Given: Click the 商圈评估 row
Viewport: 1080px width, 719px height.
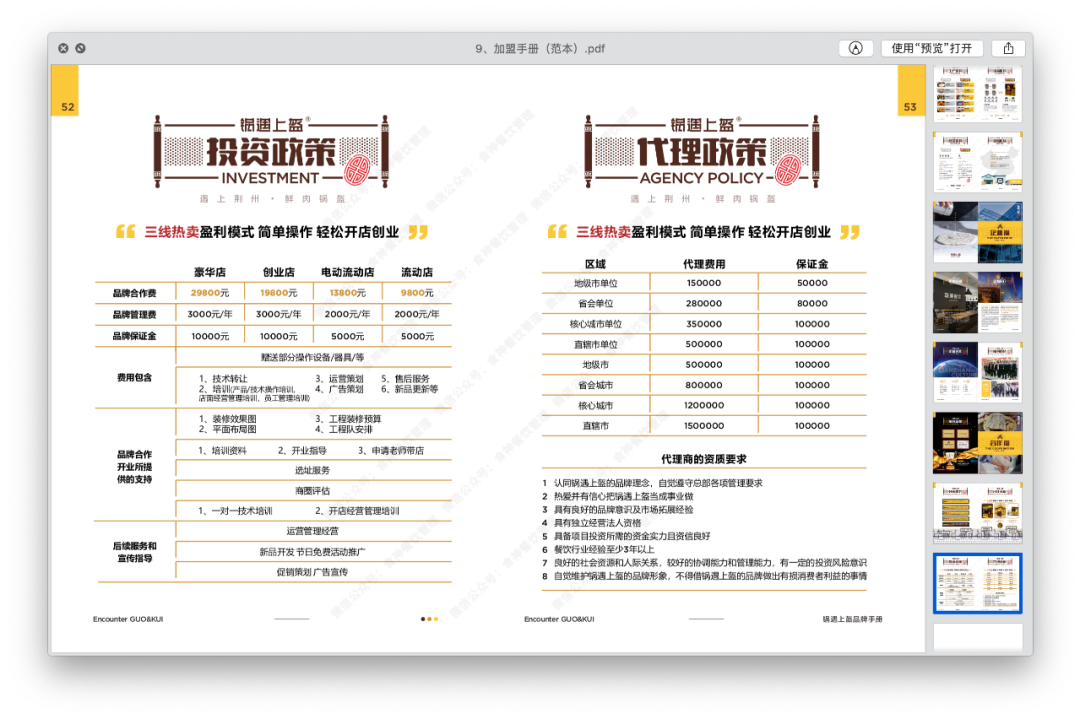Looking at the screenshot, I should [x=312, y=491].
